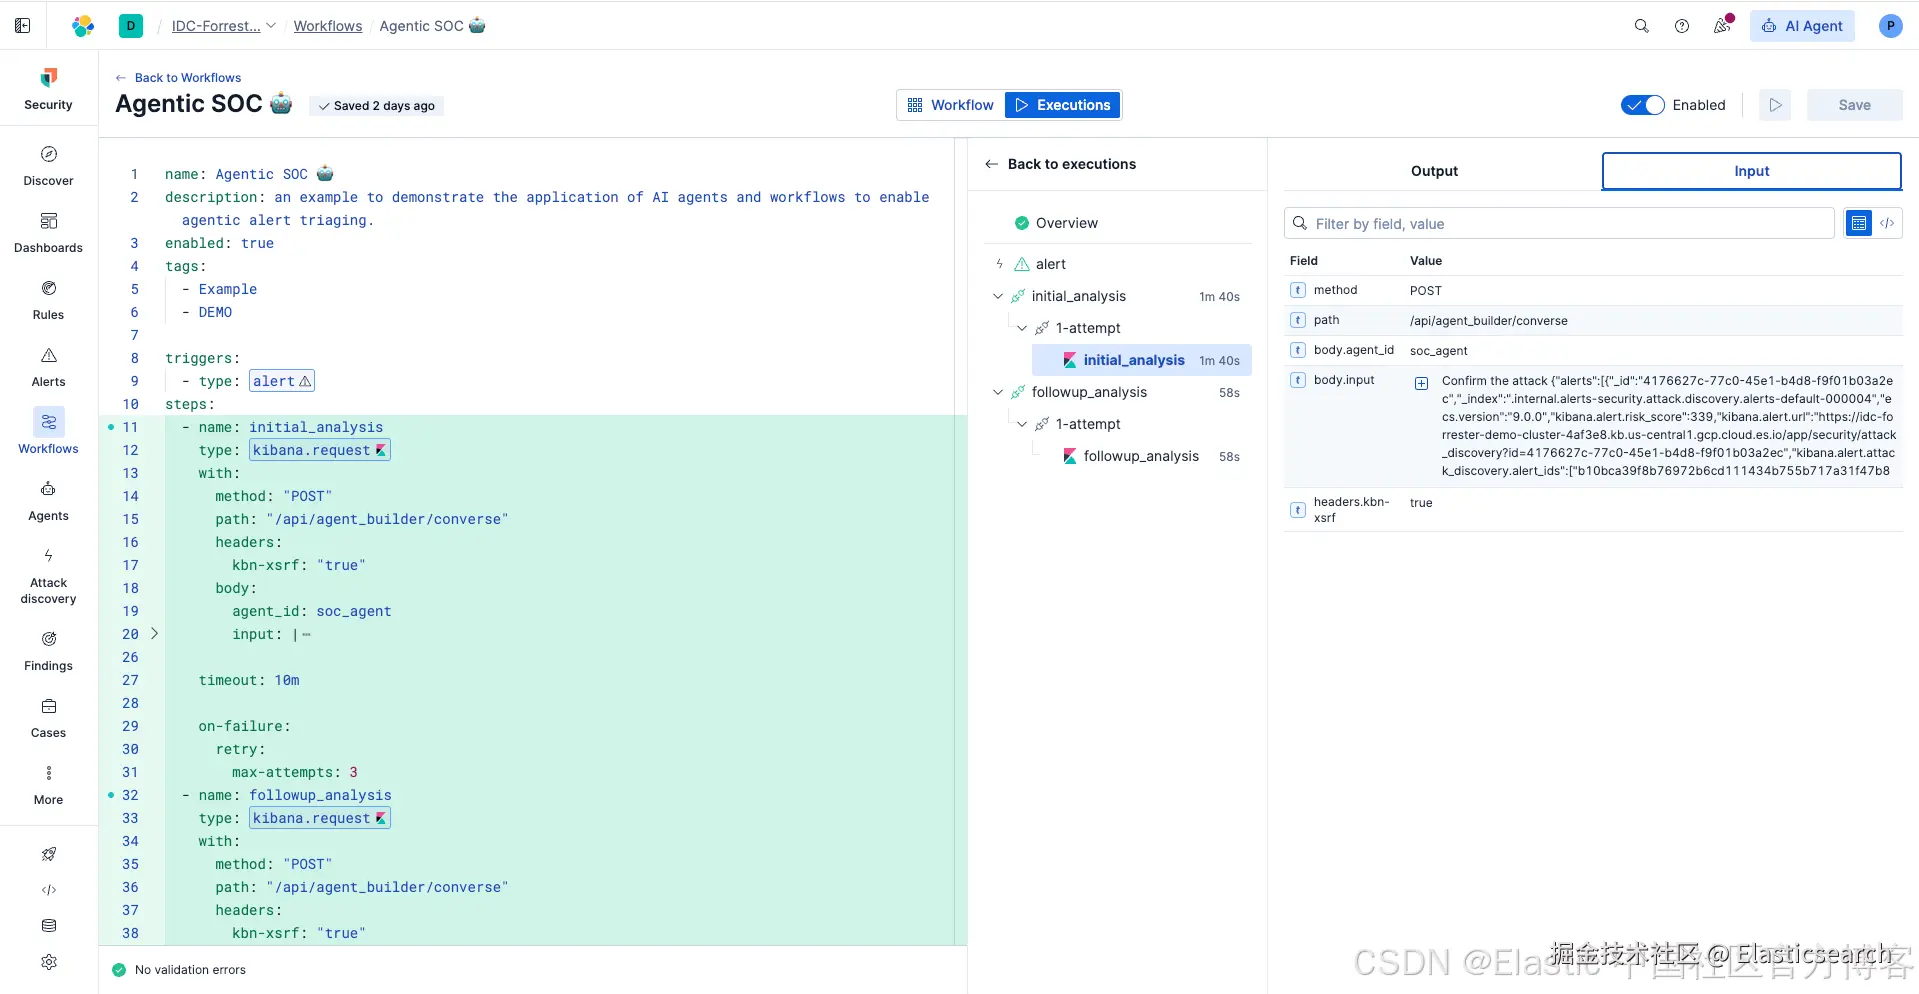
Task: Click Back to executions
Action: [x=1061, y=164]
